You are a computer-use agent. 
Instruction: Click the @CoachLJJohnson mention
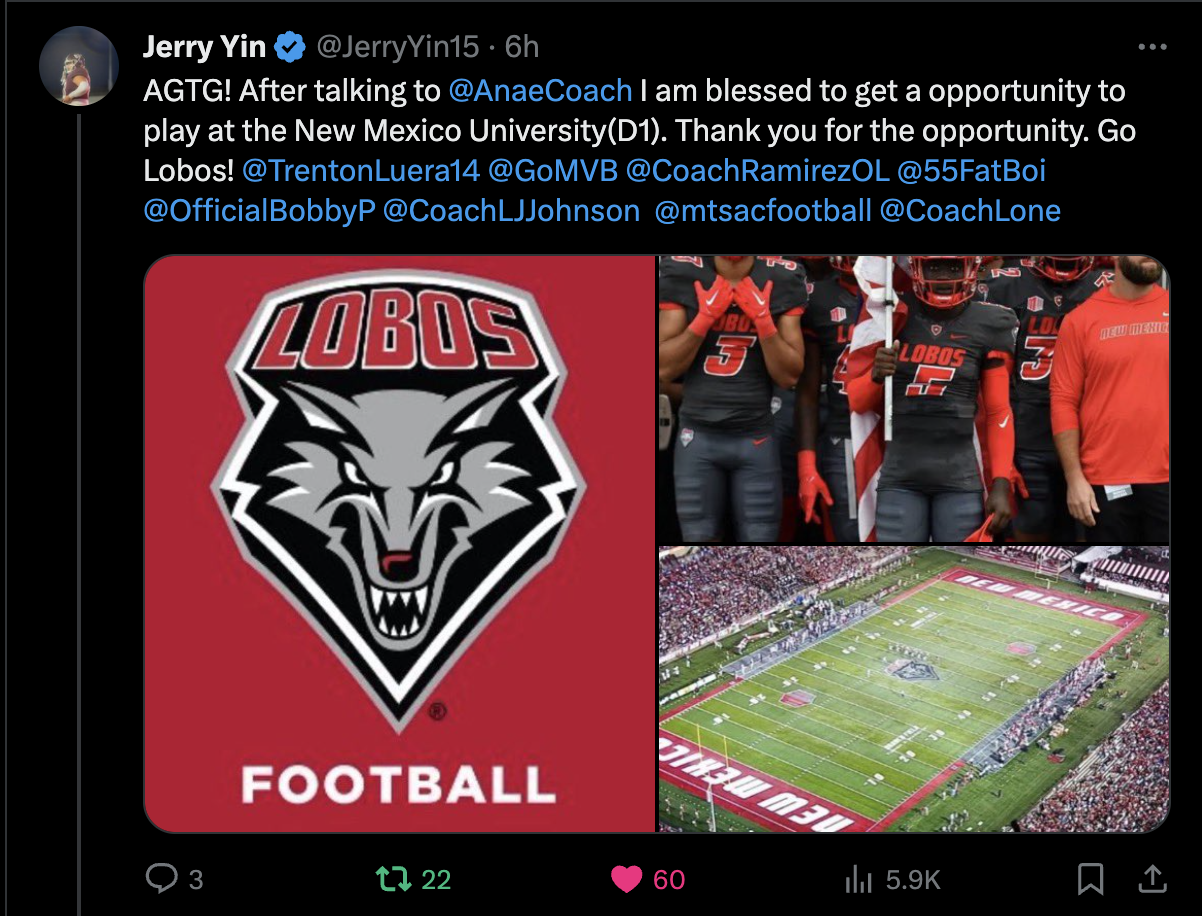coord(511,211)
